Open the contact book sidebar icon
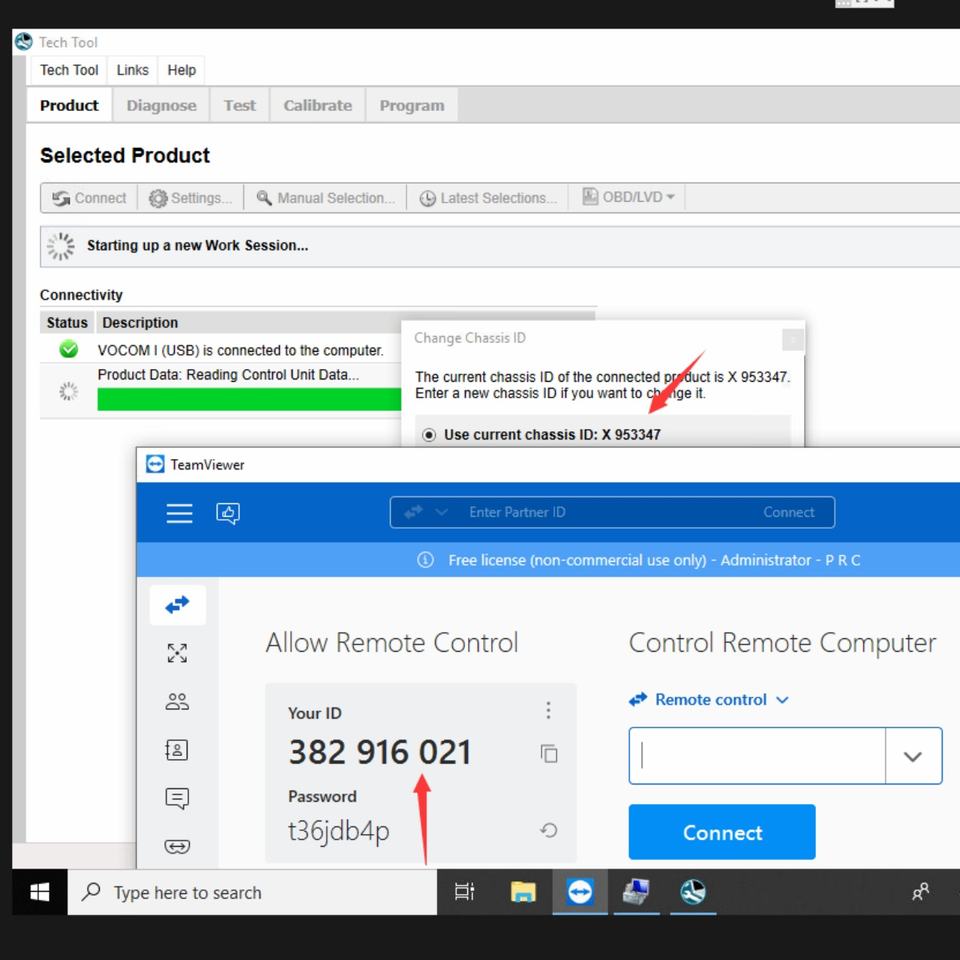960x960 pixels. pyautogui.click(x=177, y=749)
